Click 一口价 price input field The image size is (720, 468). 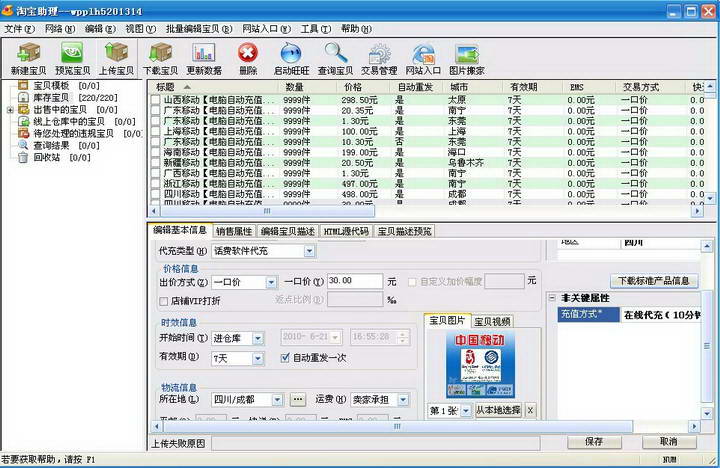tap(354, 281)
